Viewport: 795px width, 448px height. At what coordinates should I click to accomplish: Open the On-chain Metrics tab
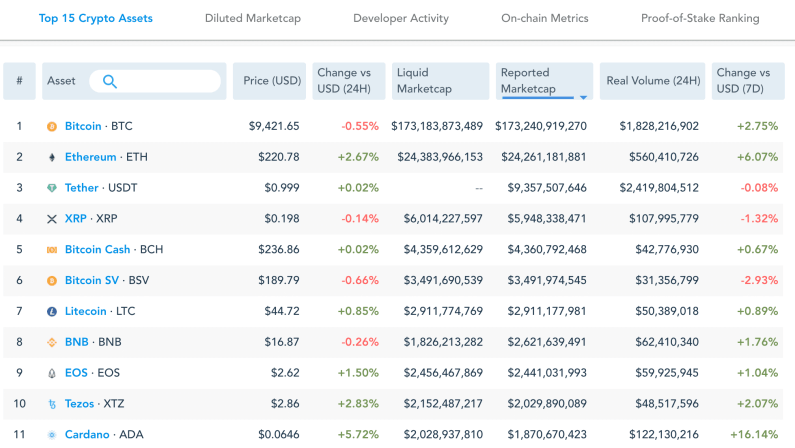point(545,18)
